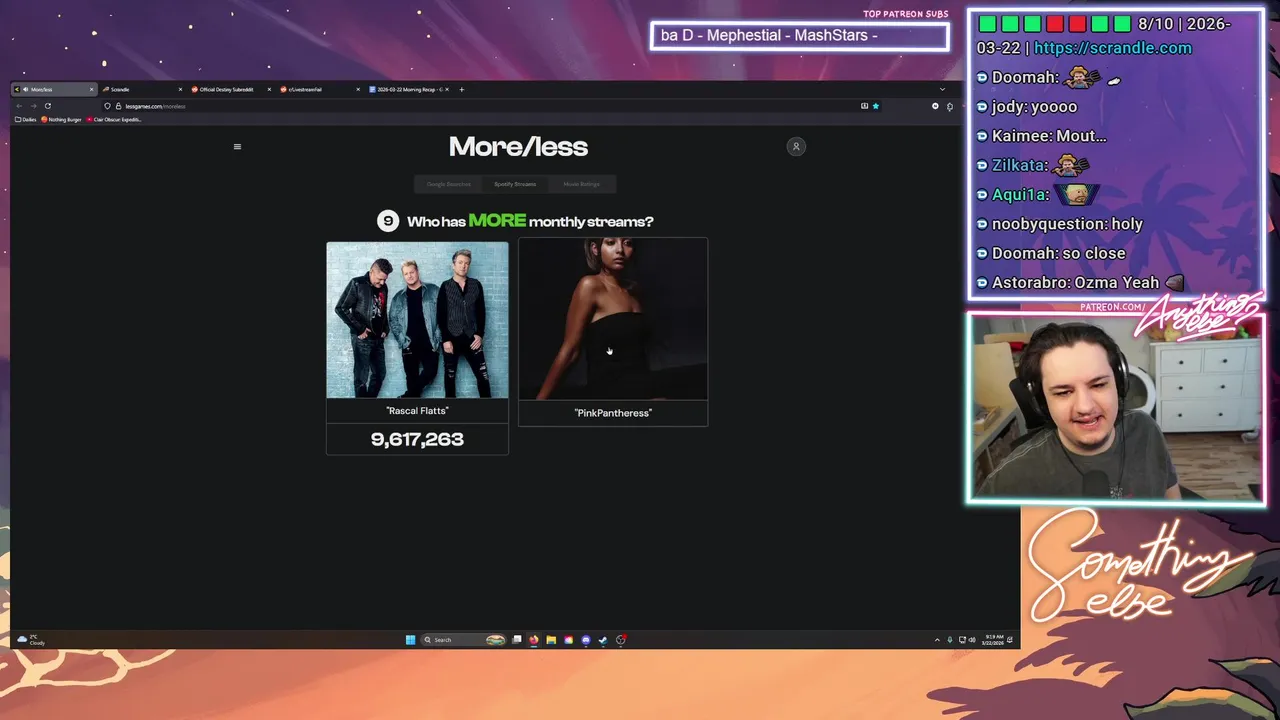Open OBS from the taskbar
The width and height of the screenshot is (1280, 720).
click(621, 640)
